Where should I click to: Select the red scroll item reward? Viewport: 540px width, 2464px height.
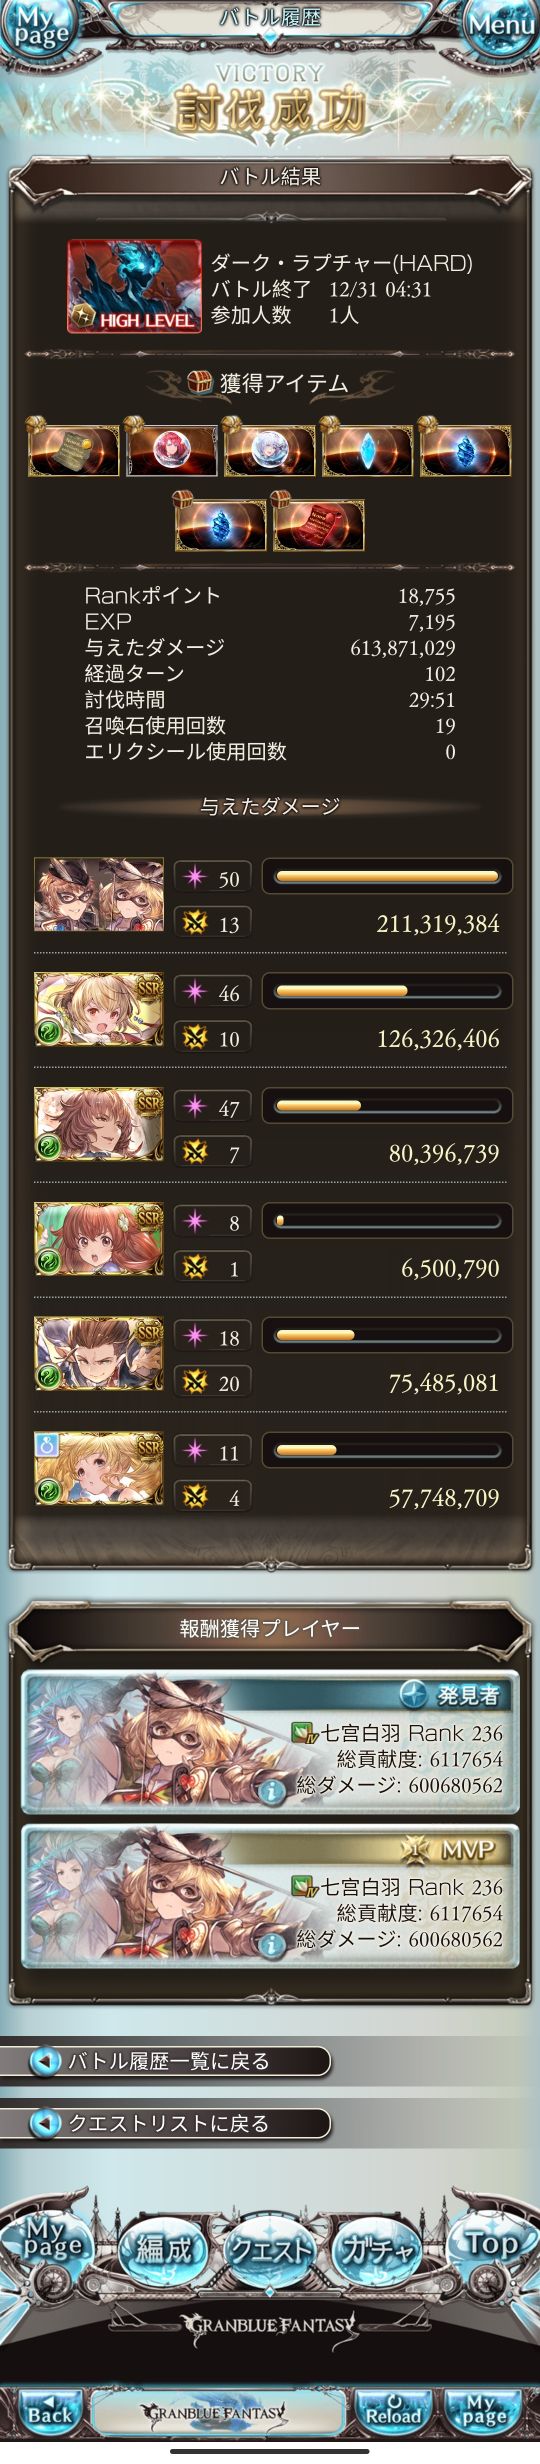[x=318, y=525]
